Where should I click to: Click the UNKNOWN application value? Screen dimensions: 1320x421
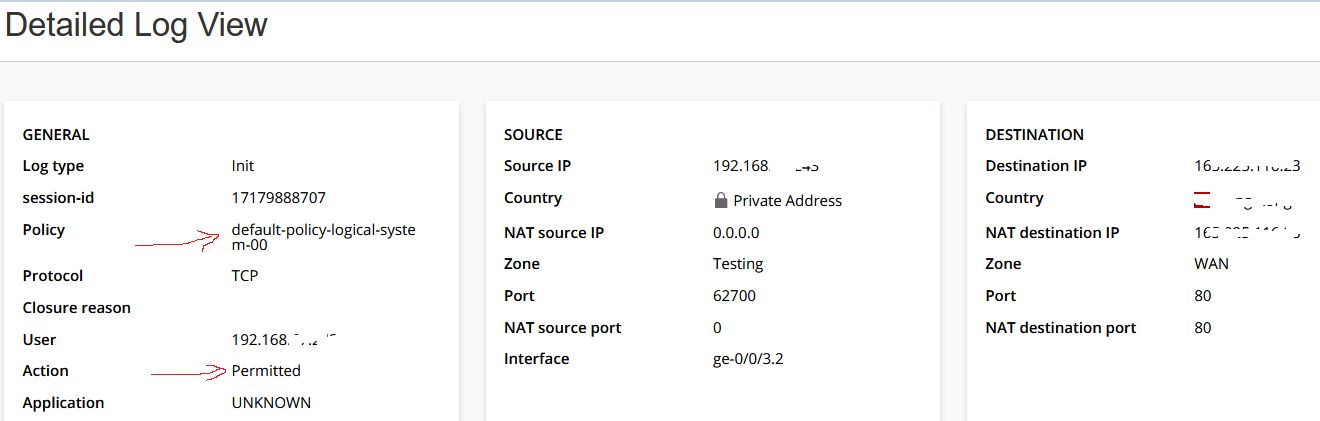pos(271,403)
